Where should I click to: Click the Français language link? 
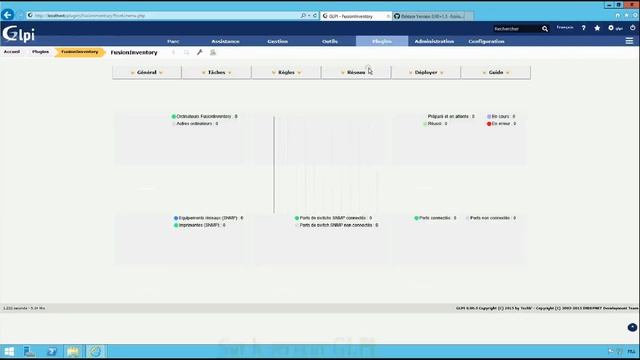pyautogui.click(x=565, y=27)
